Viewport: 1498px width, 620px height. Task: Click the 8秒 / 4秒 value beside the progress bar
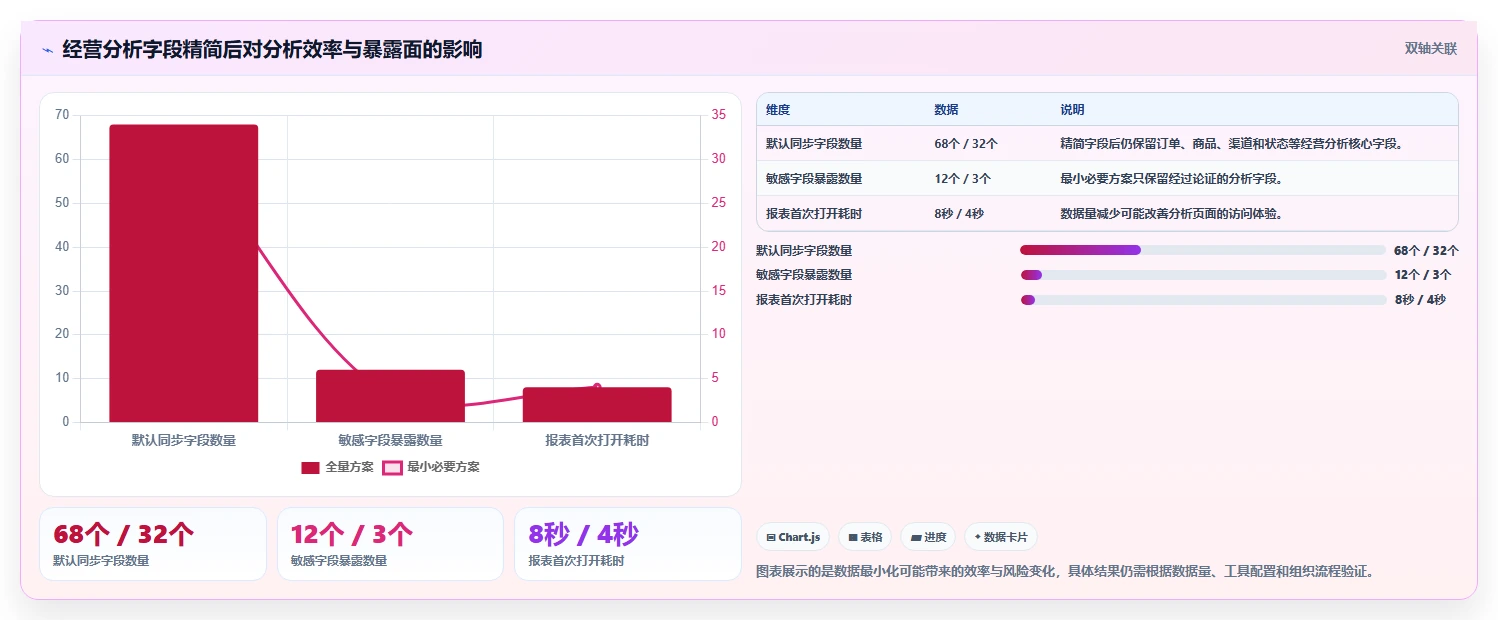coord(1420,300)
